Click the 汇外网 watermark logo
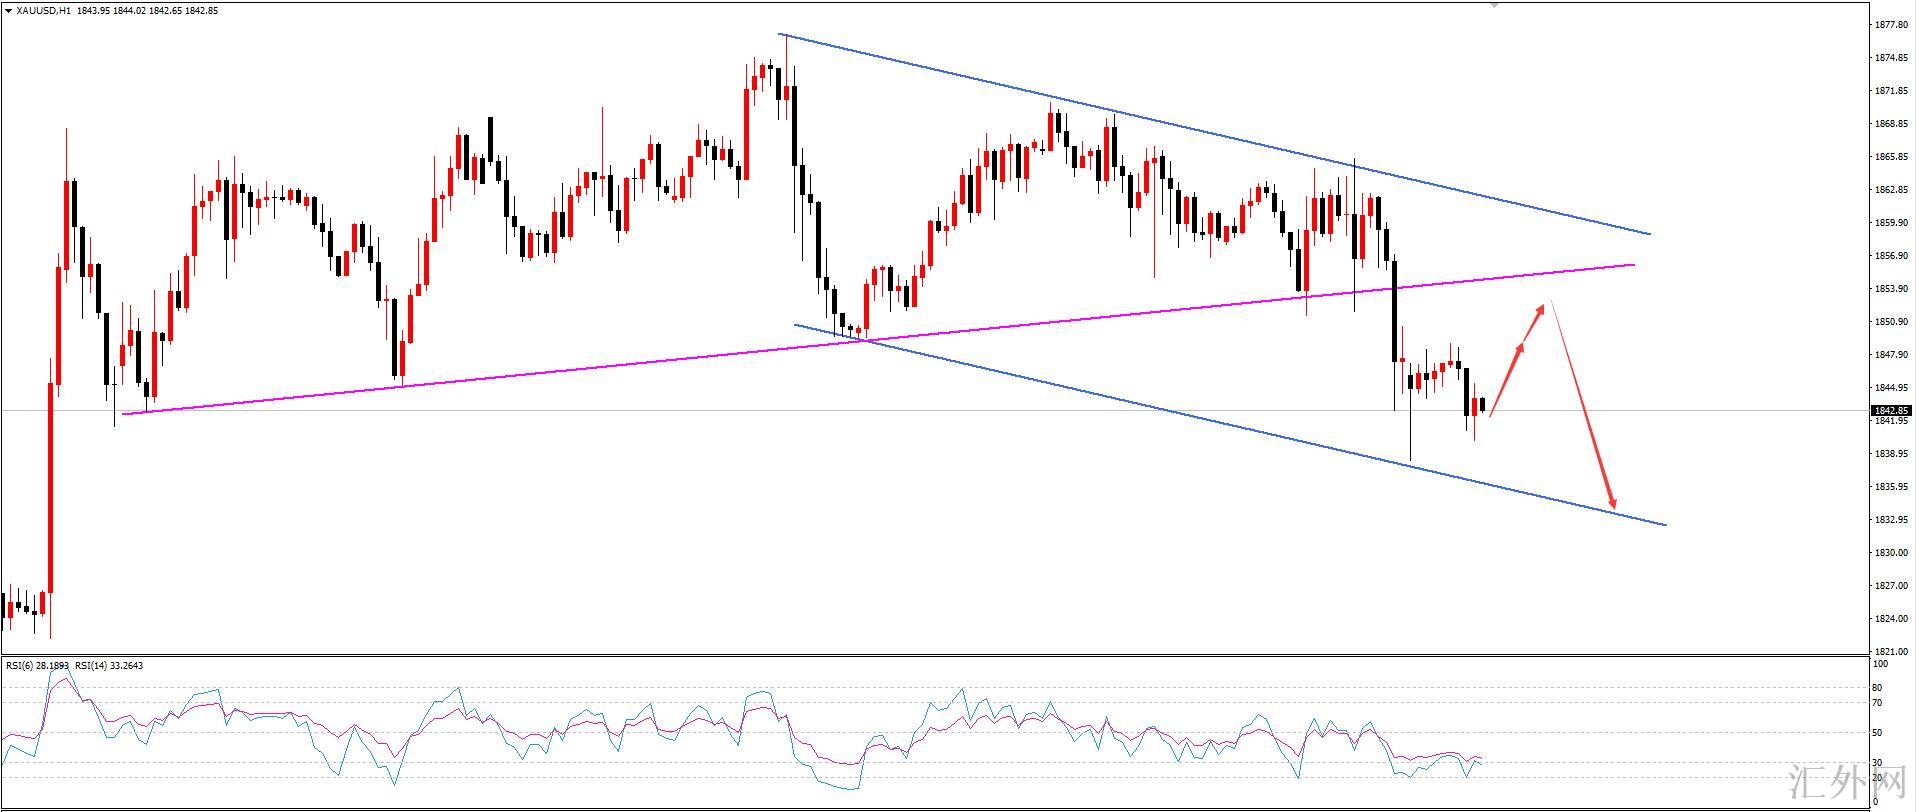The image size is (1917, 812). (1832, 789)
